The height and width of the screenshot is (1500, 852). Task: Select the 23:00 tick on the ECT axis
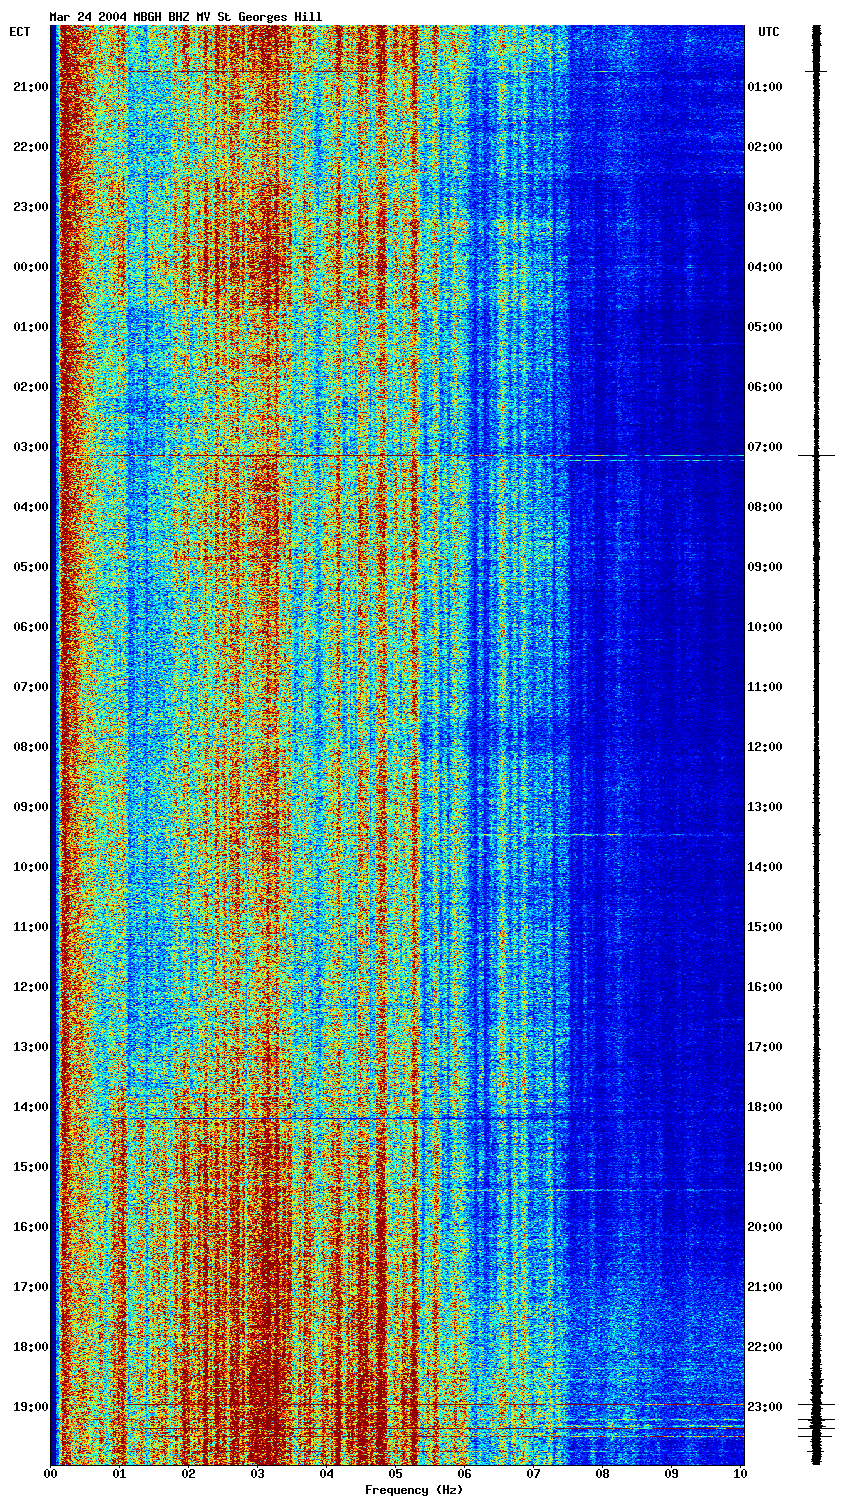(30, 207)
